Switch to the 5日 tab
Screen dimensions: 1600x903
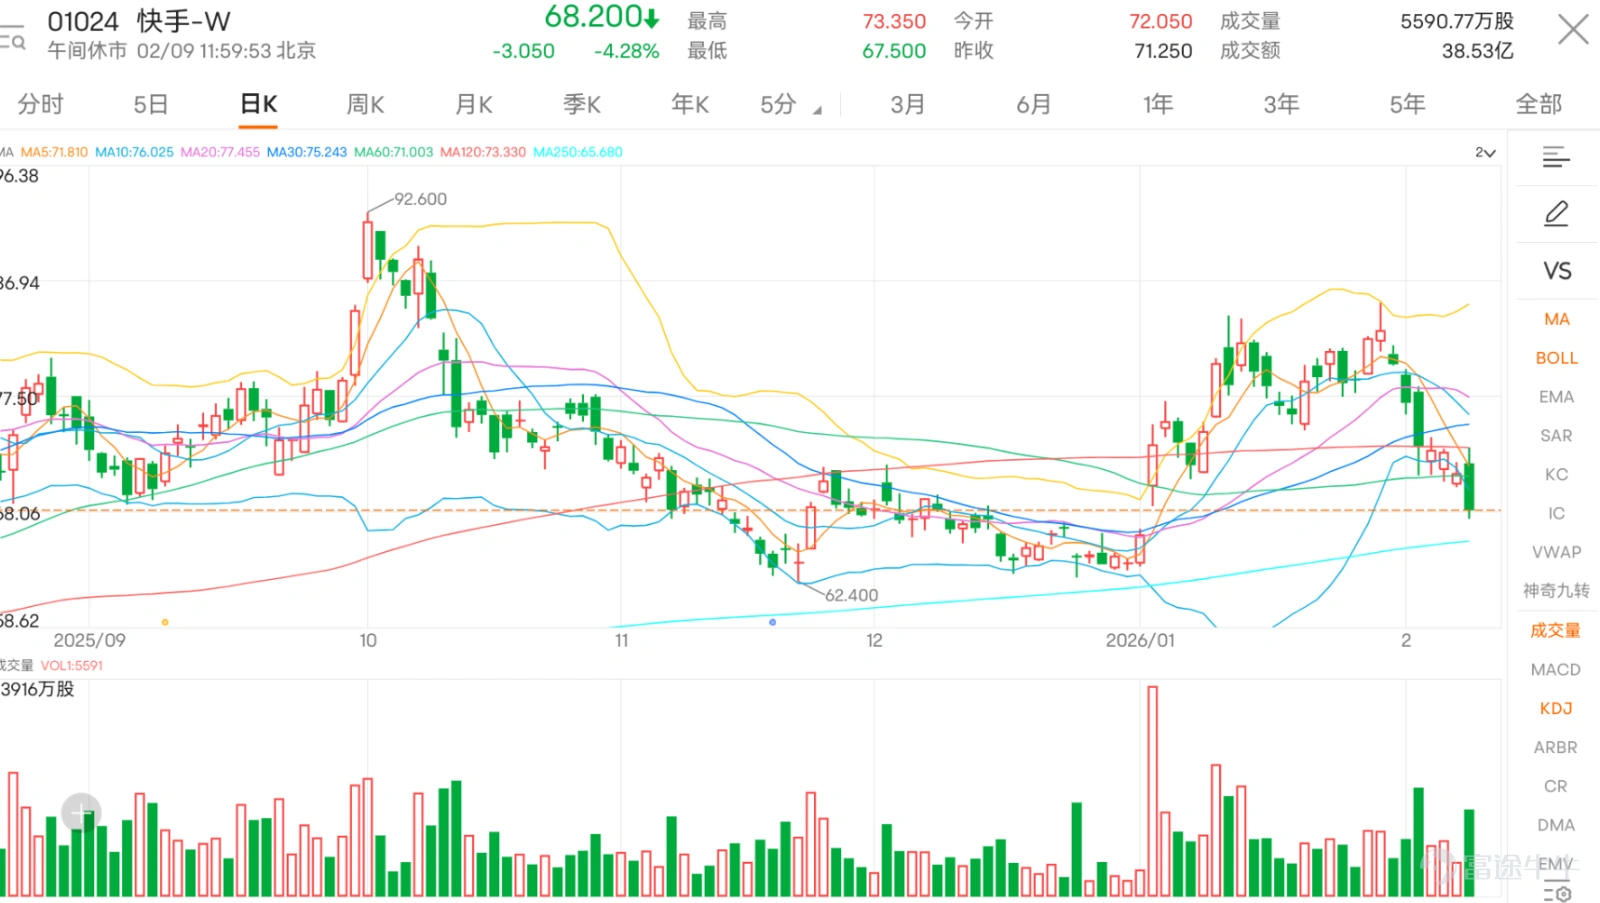coord(151,104)
